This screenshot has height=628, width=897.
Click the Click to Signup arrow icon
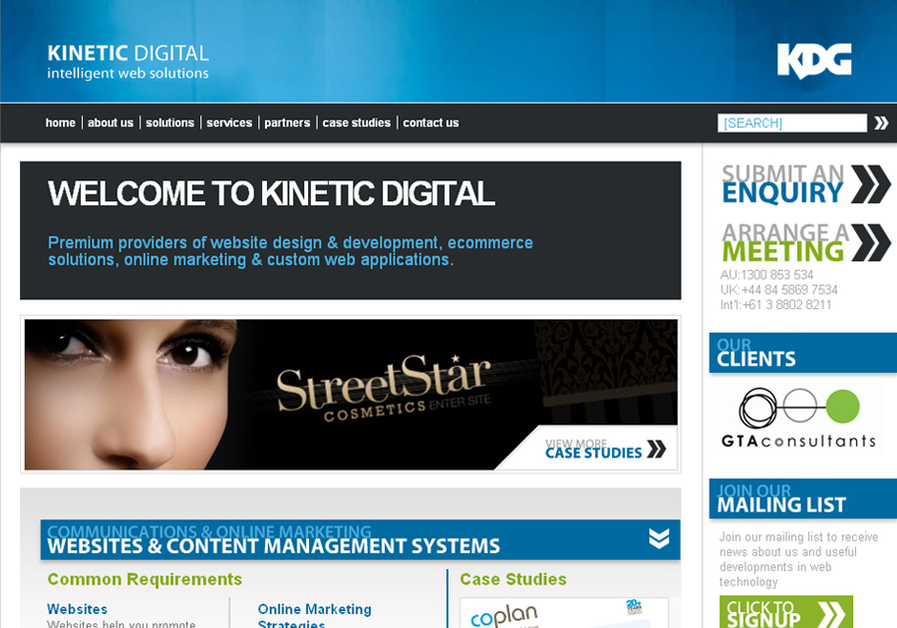[831, 614]
